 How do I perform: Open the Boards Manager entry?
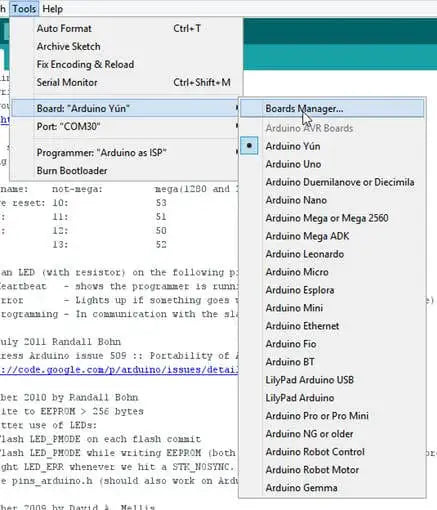click(332, 109)
